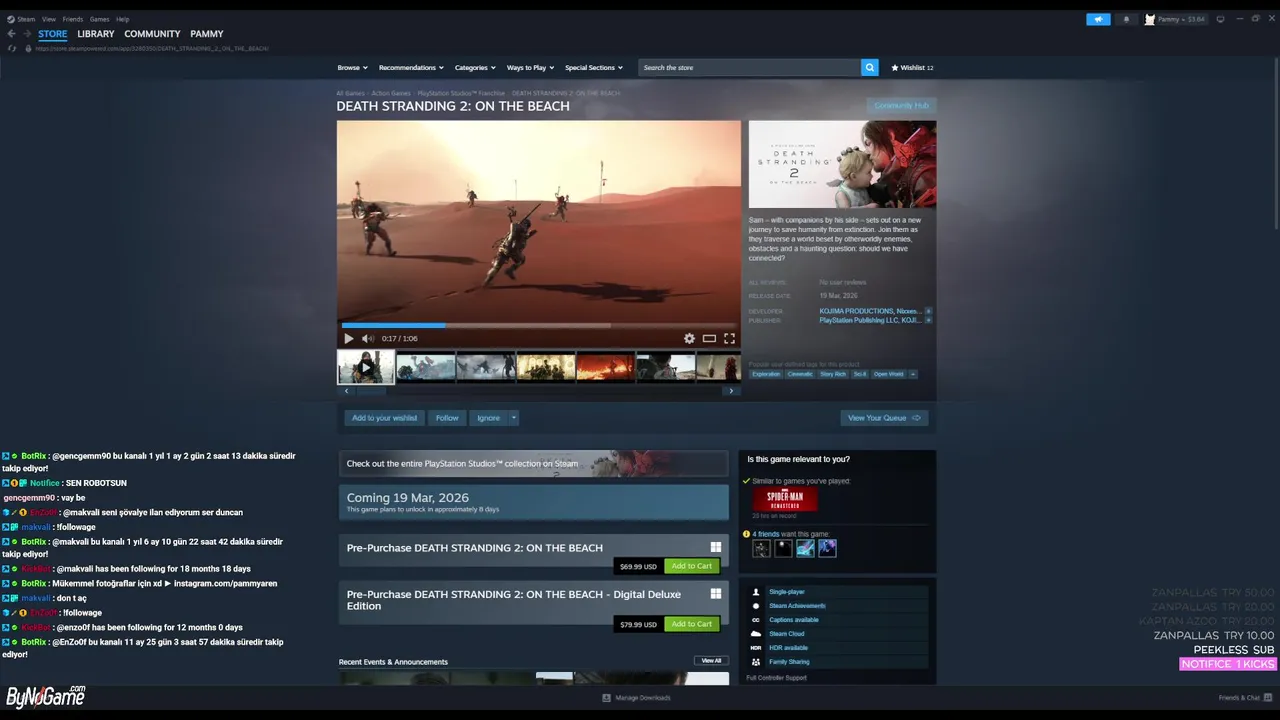
Task: Click View Your Queue button
Action: click(x=884, y=418)
